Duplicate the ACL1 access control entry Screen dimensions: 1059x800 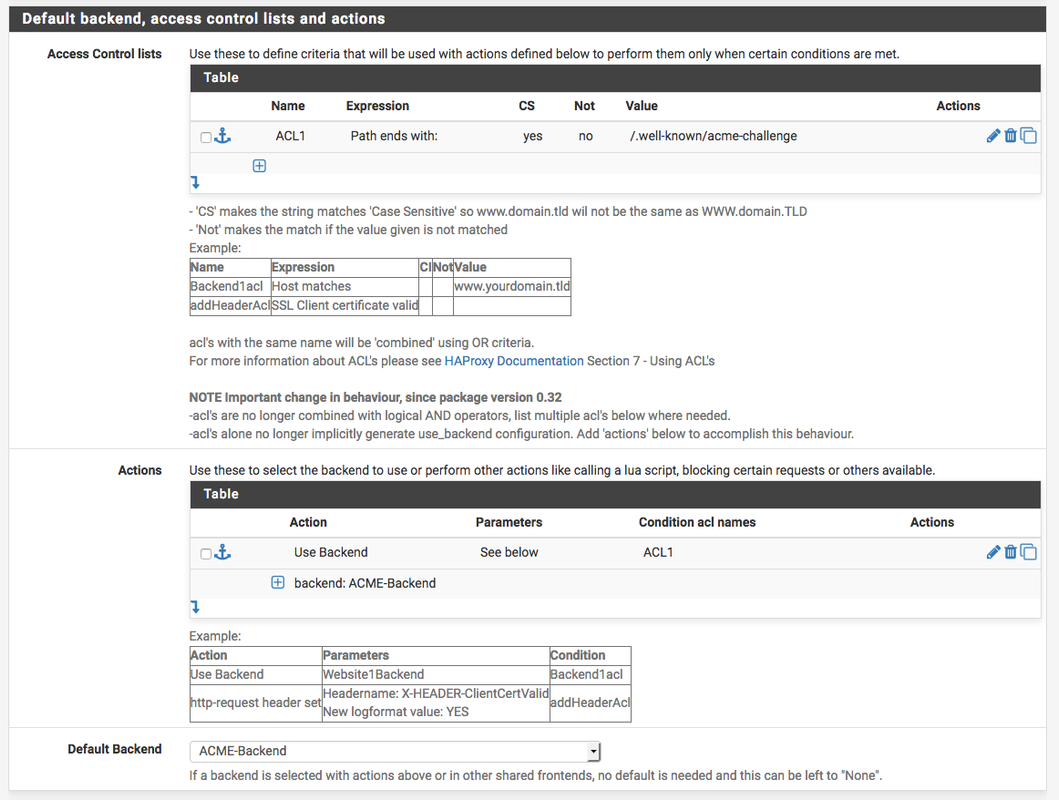(x=1029, y=136)
